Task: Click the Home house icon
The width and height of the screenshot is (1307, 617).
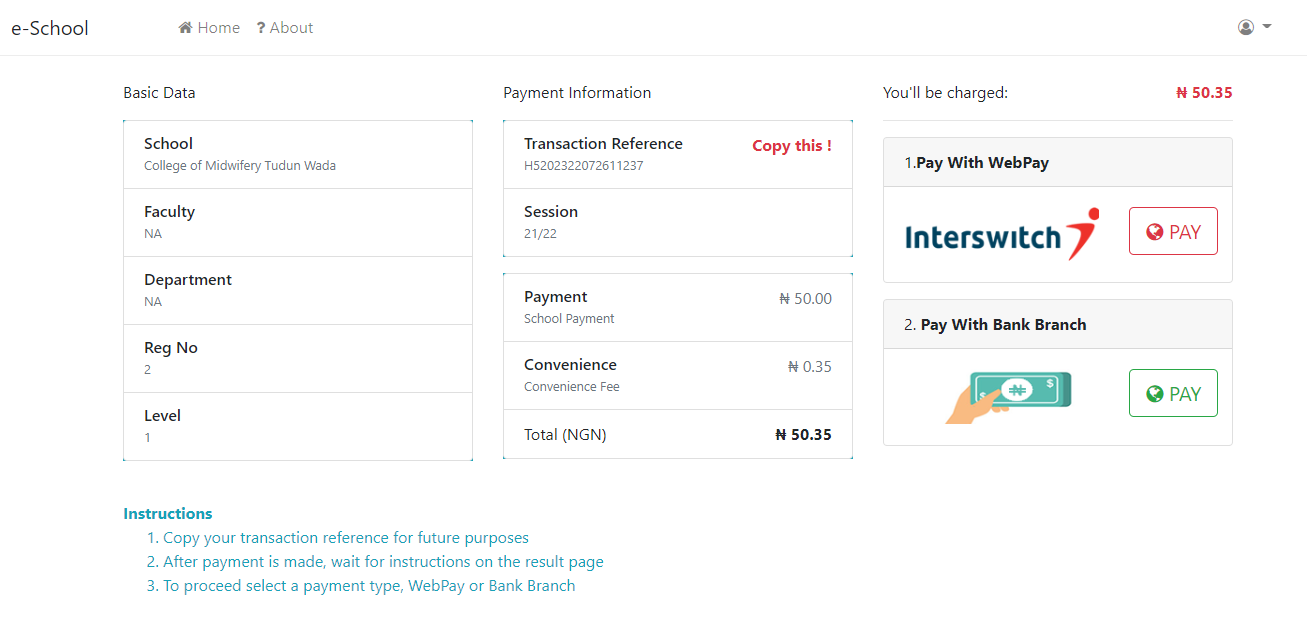Action: click(185, 28)
